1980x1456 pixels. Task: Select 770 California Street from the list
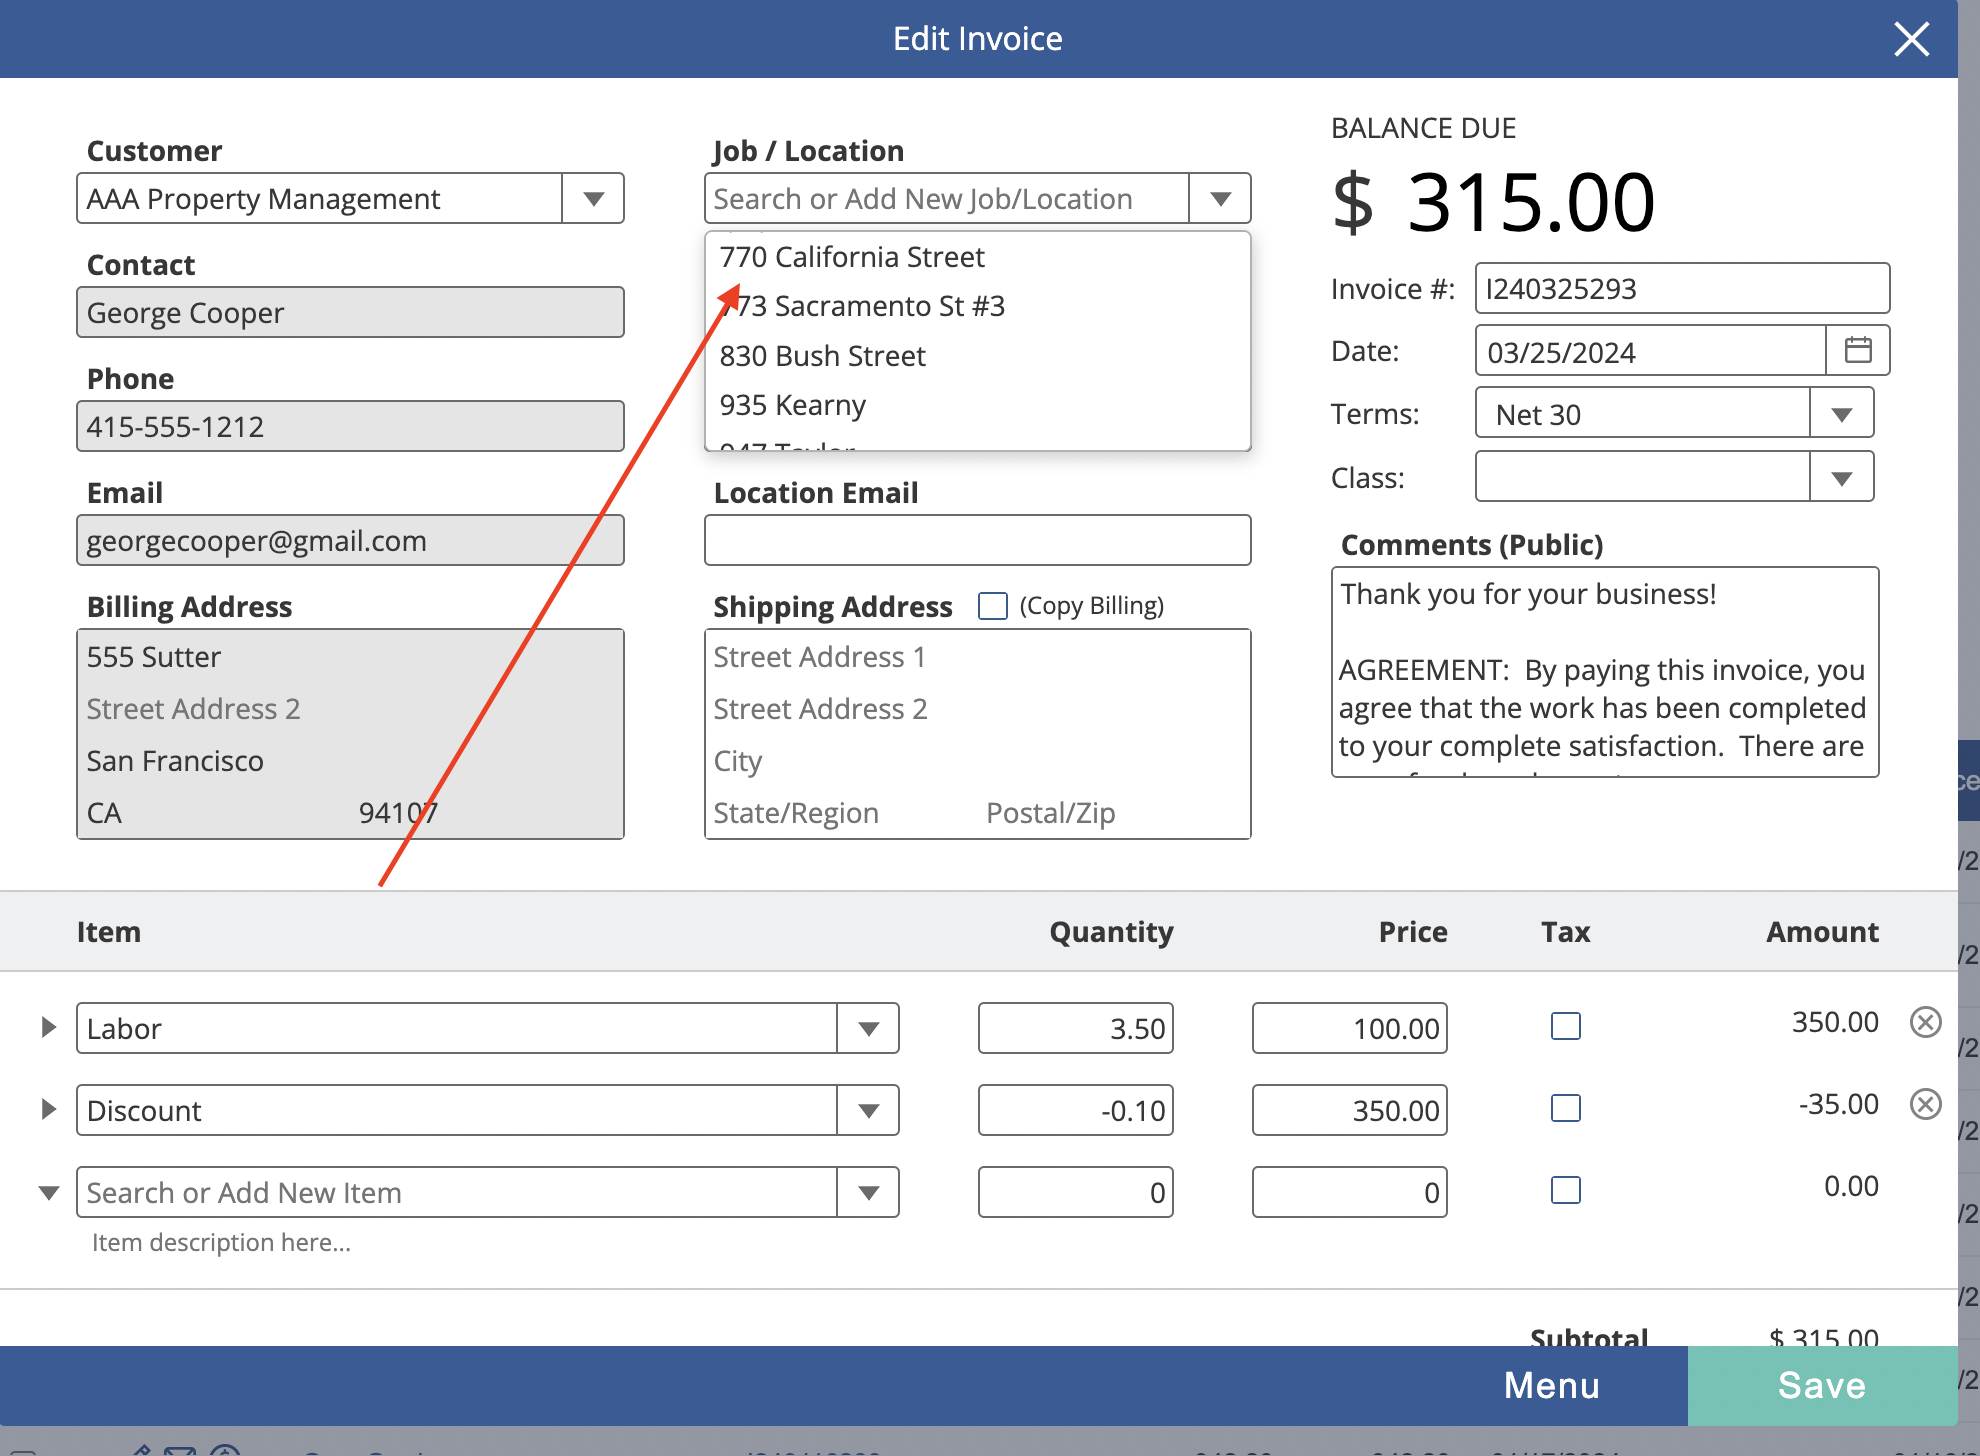tap(852, 257)
